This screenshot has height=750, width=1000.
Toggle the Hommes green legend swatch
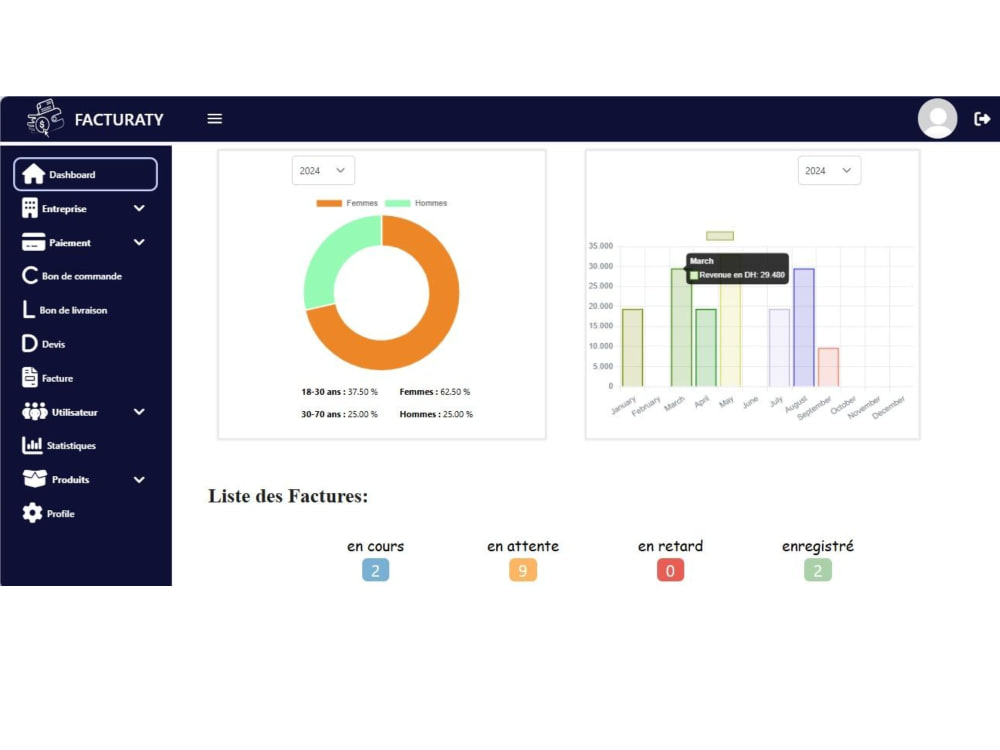(397, 203)
